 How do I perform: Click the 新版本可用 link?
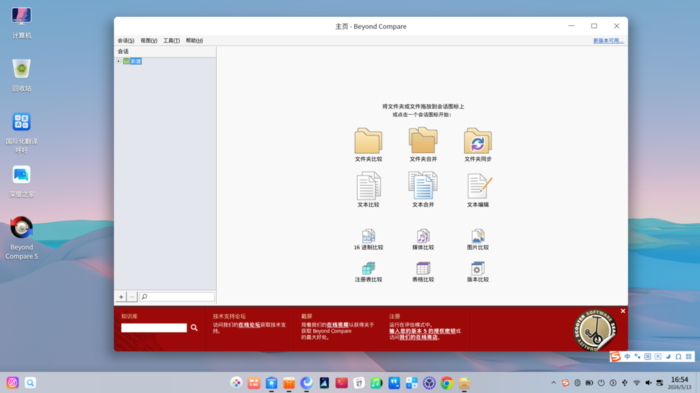[x=608, y=41]
